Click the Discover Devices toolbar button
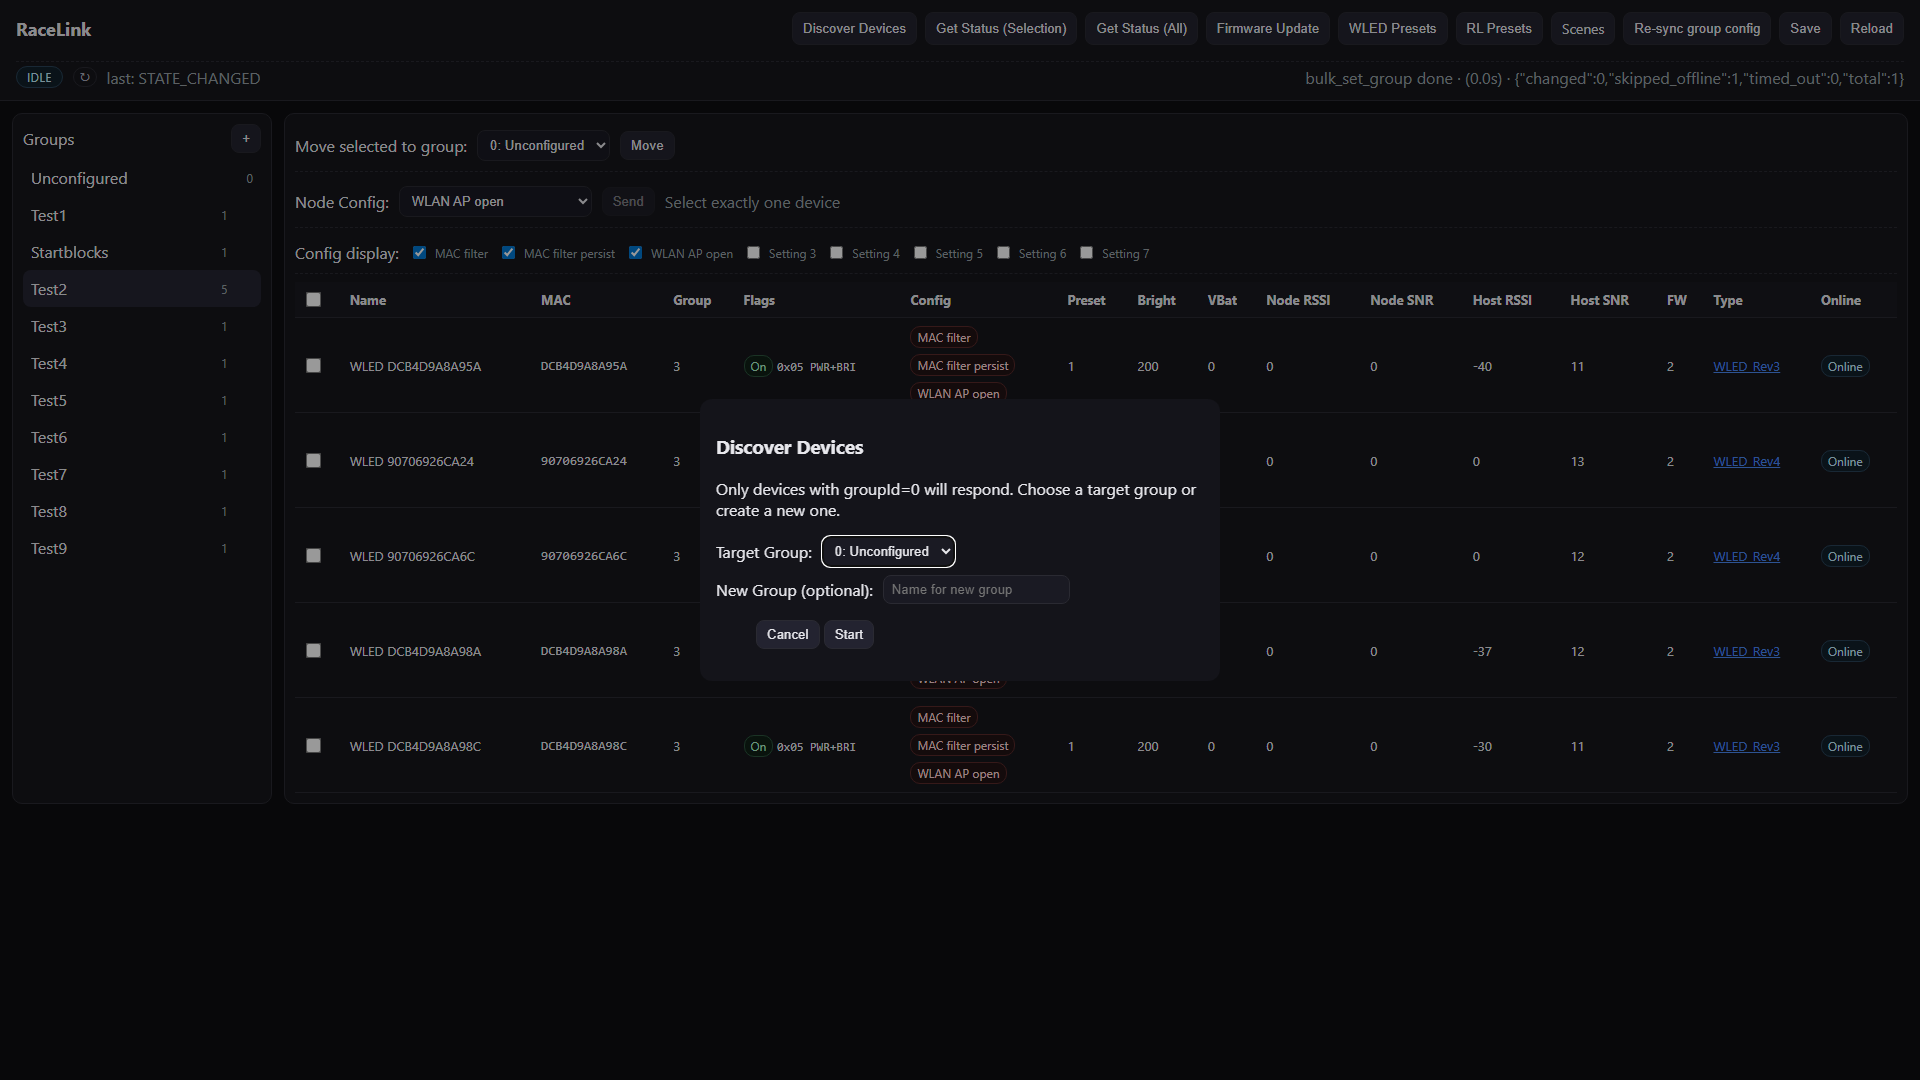This screenshot has width=1920, height=1080. [854, 29]
